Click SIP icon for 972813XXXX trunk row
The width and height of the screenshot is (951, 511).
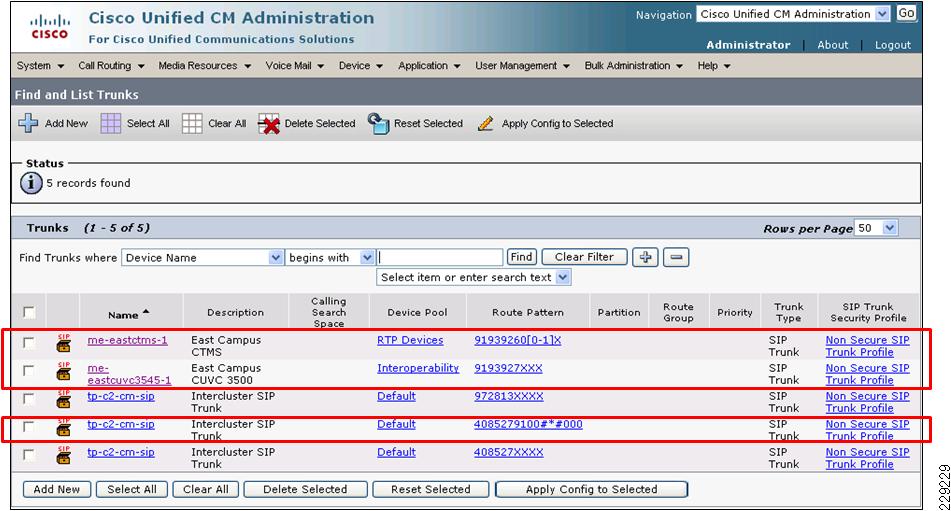pyautogui.click(x=64, y=399)
